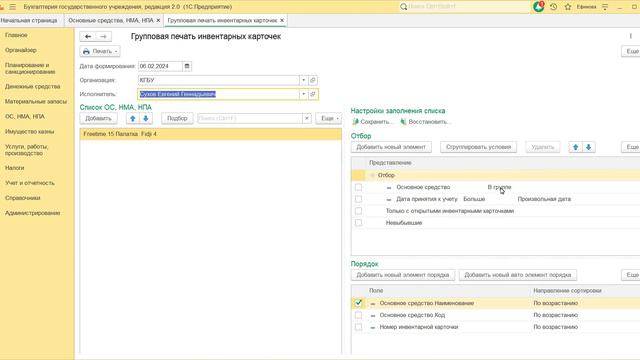Go forward with right arrow
The width and height of the screenshot is (640, 360).
coord(103,36)
